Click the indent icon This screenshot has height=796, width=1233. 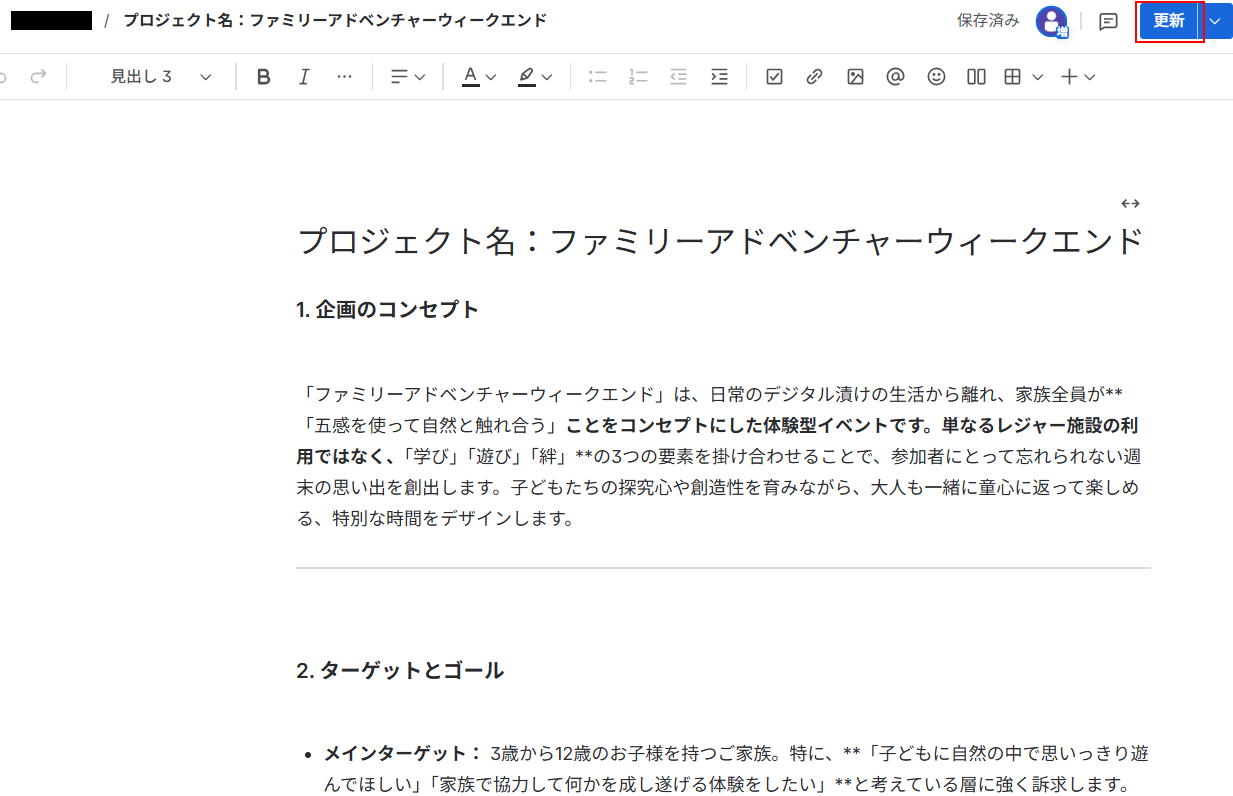click(719, 76)
